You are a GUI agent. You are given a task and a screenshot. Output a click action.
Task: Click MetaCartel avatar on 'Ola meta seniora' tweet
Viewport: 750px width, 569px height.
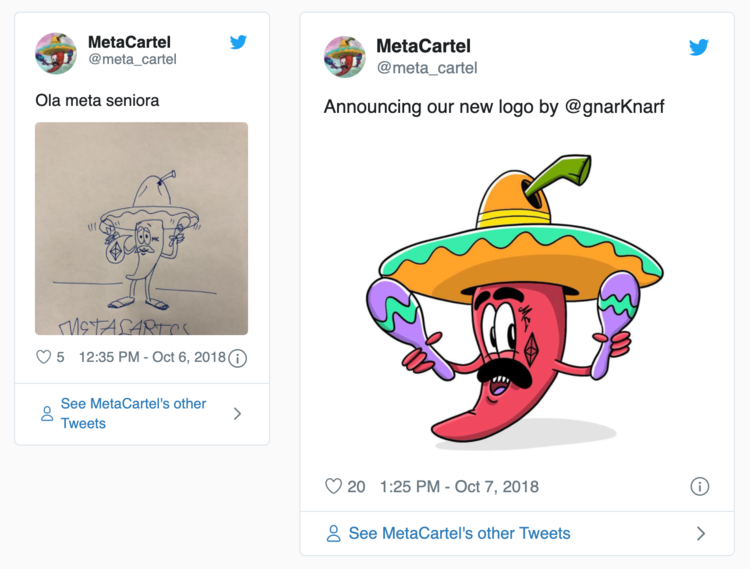tap(56, 52)
